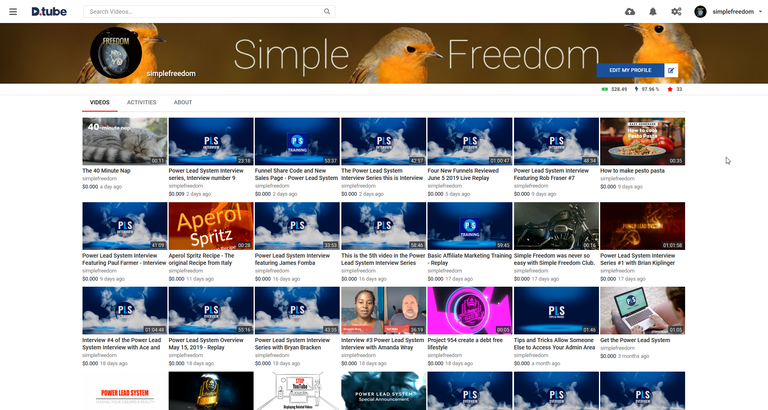This screenshot has height=410, width=768.
Task: Open interview featuring James Fomba title
Action: pyautogui.click(x=292, y=259)
